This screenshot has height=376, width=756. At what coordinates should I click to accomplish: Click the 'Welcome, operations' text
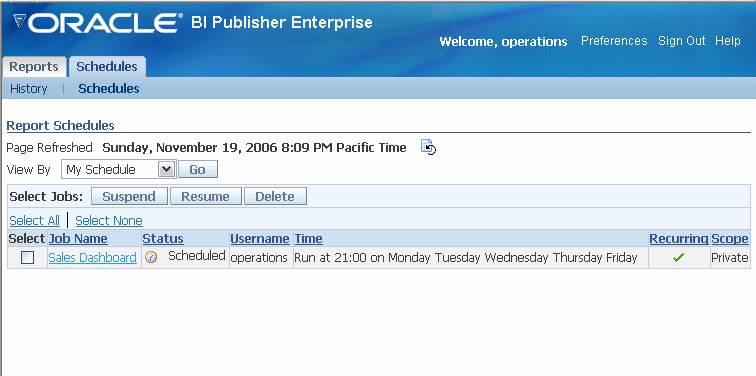(503, 42)
